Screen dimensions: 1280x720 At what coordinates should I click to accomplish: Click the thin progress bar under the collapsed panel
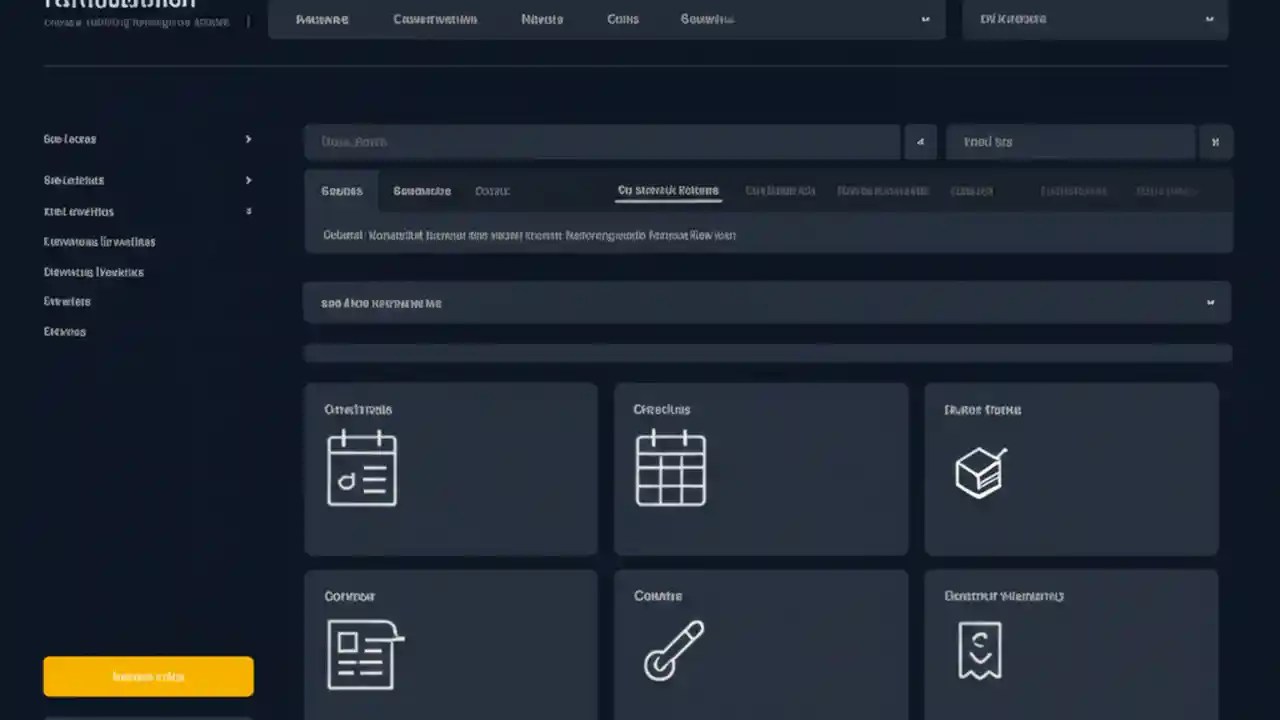click(767, 352)
